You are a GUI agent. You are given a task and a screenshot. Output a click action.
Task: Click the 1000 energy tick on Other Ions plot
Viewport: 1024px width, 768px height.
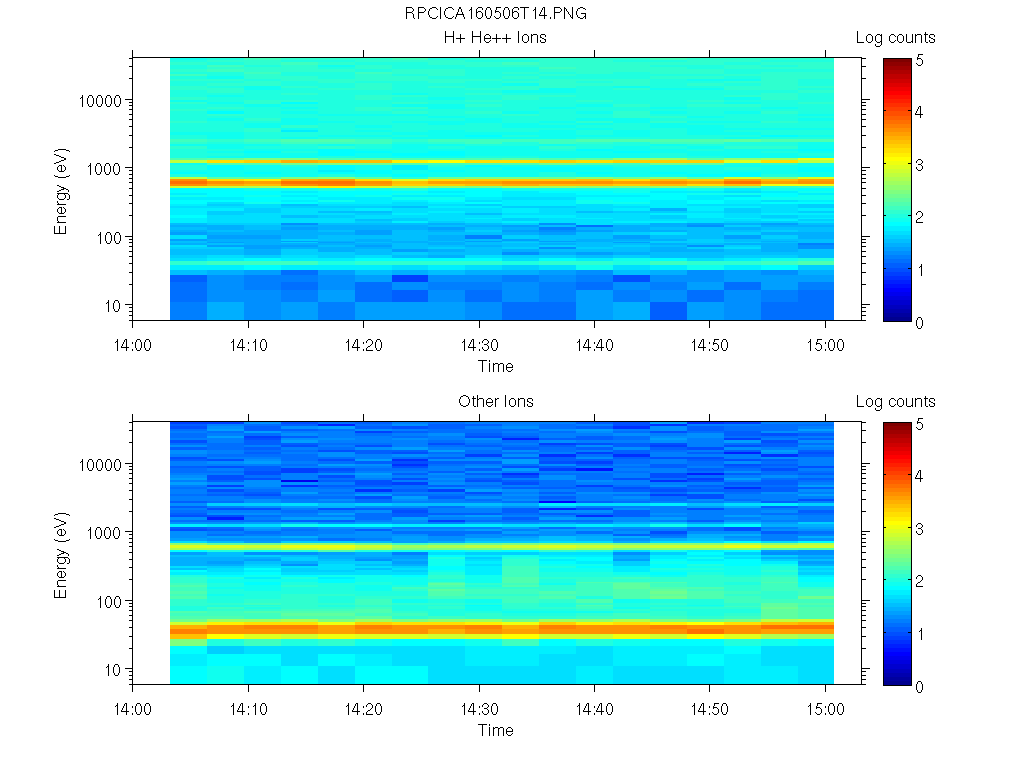[x=104, y=534]
